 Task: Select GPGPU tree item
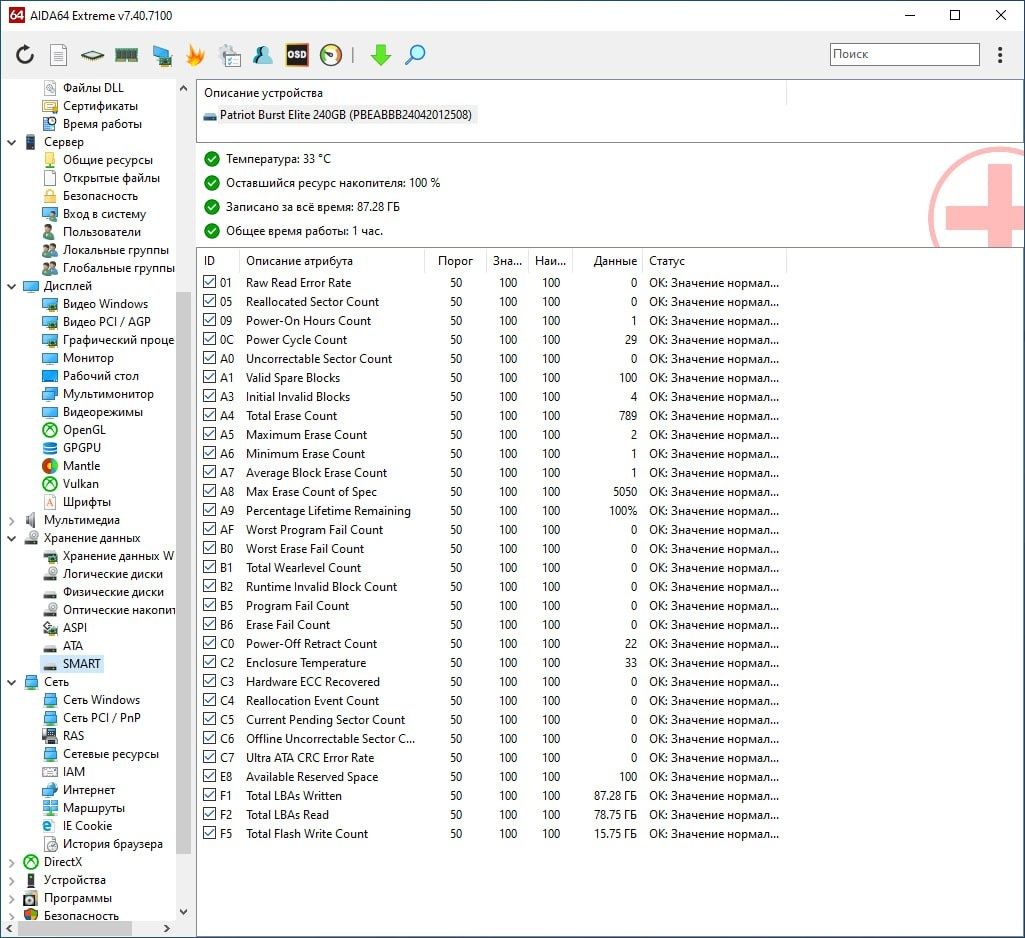(82, 448)
